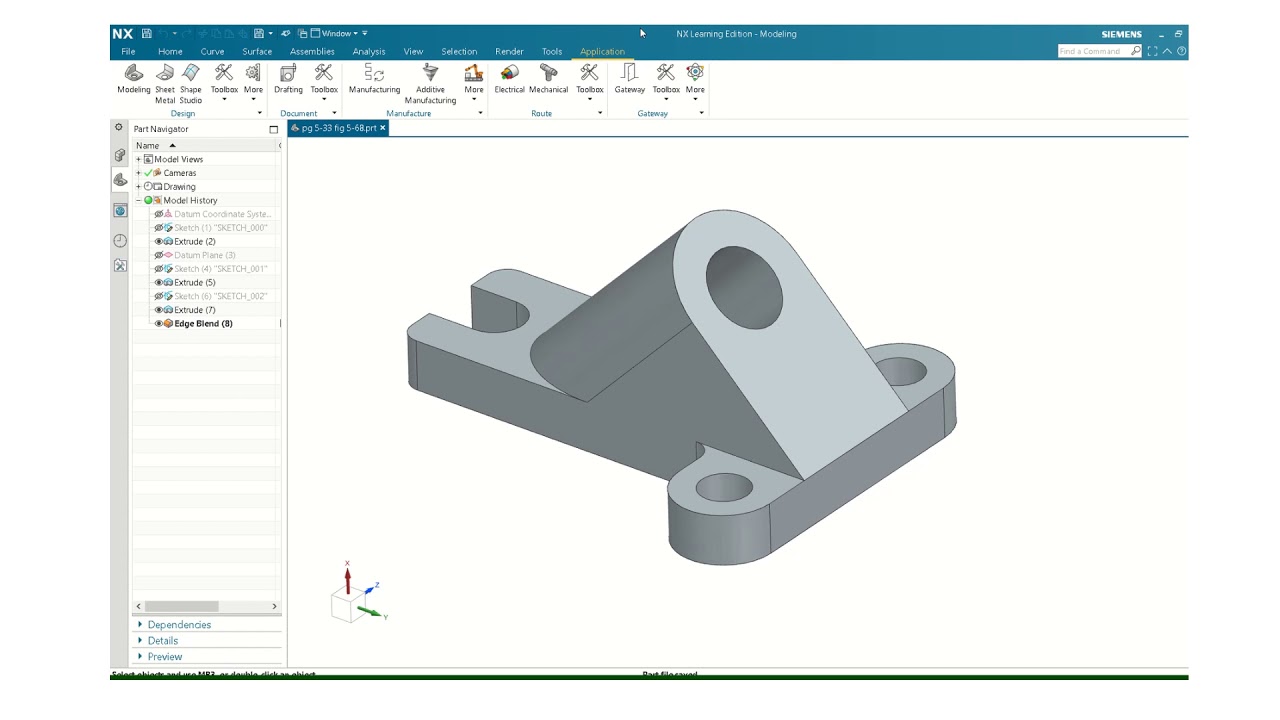The height and width of the screenshot is (720, 1280).
Task: Open the Window dropdown in title bar
Action: [x=338, y=34]
